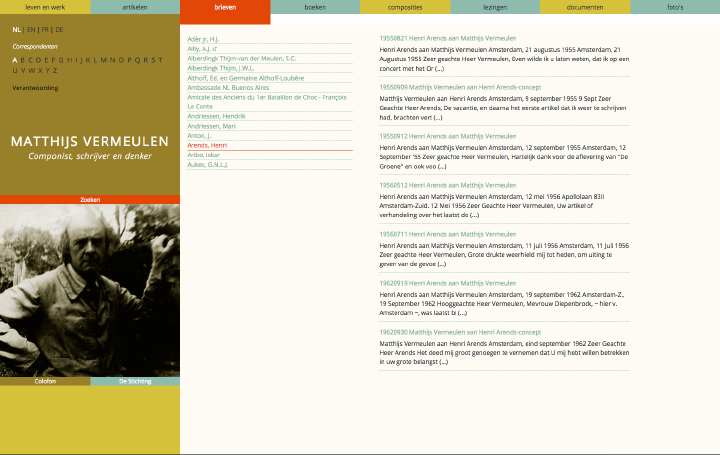Click the Vermeulen portrait photo
Viewport: 720px width, 455px height.
pyautogui.click(x=90, y=291)
